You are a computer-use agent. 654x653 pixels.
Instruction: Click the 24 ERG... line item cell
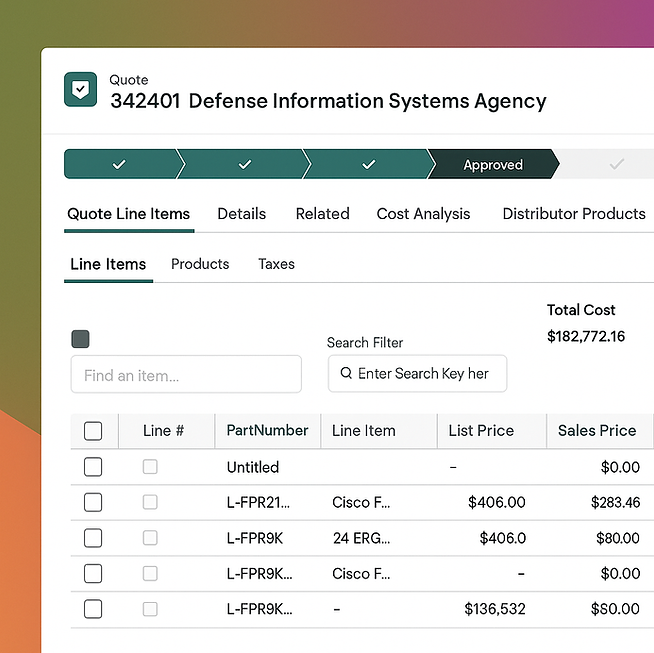pyautogui.click(x=361, y=538)
